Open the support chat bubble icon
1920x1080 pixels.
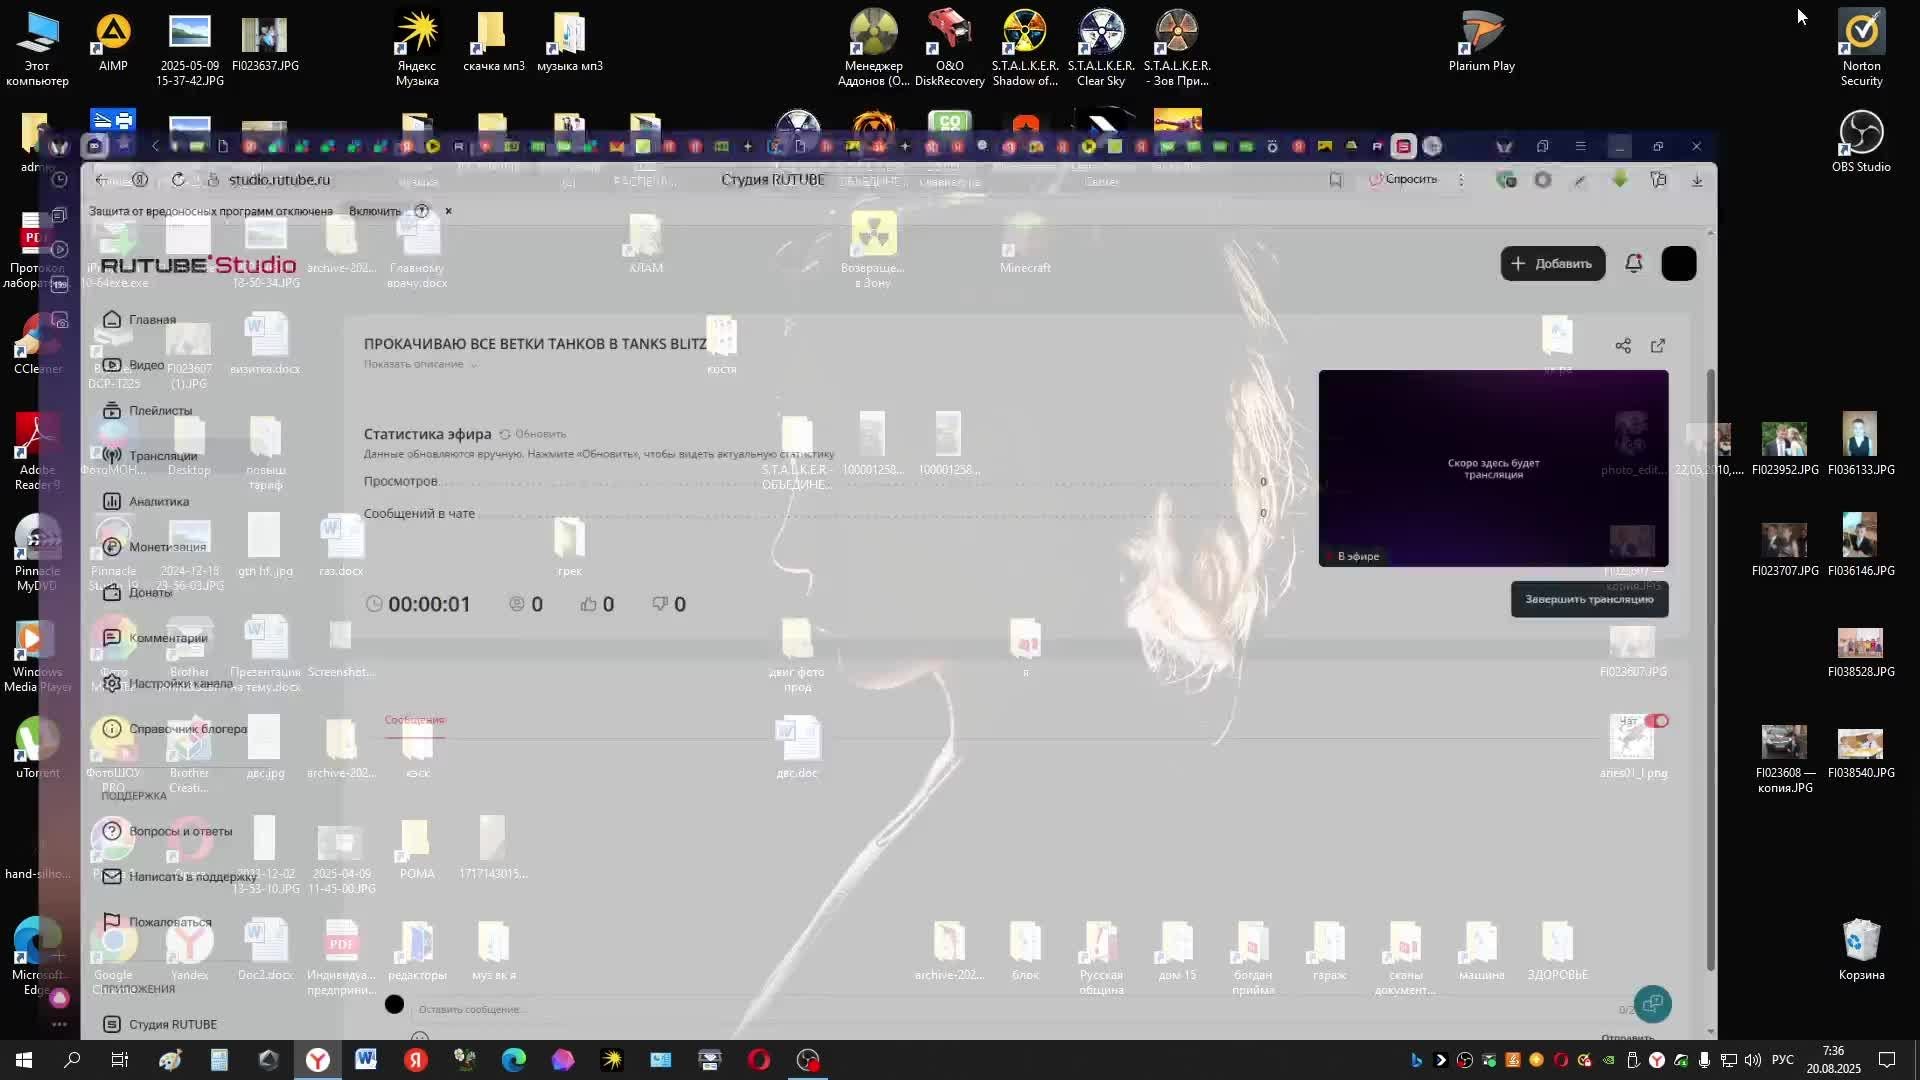point(1652,1003)
